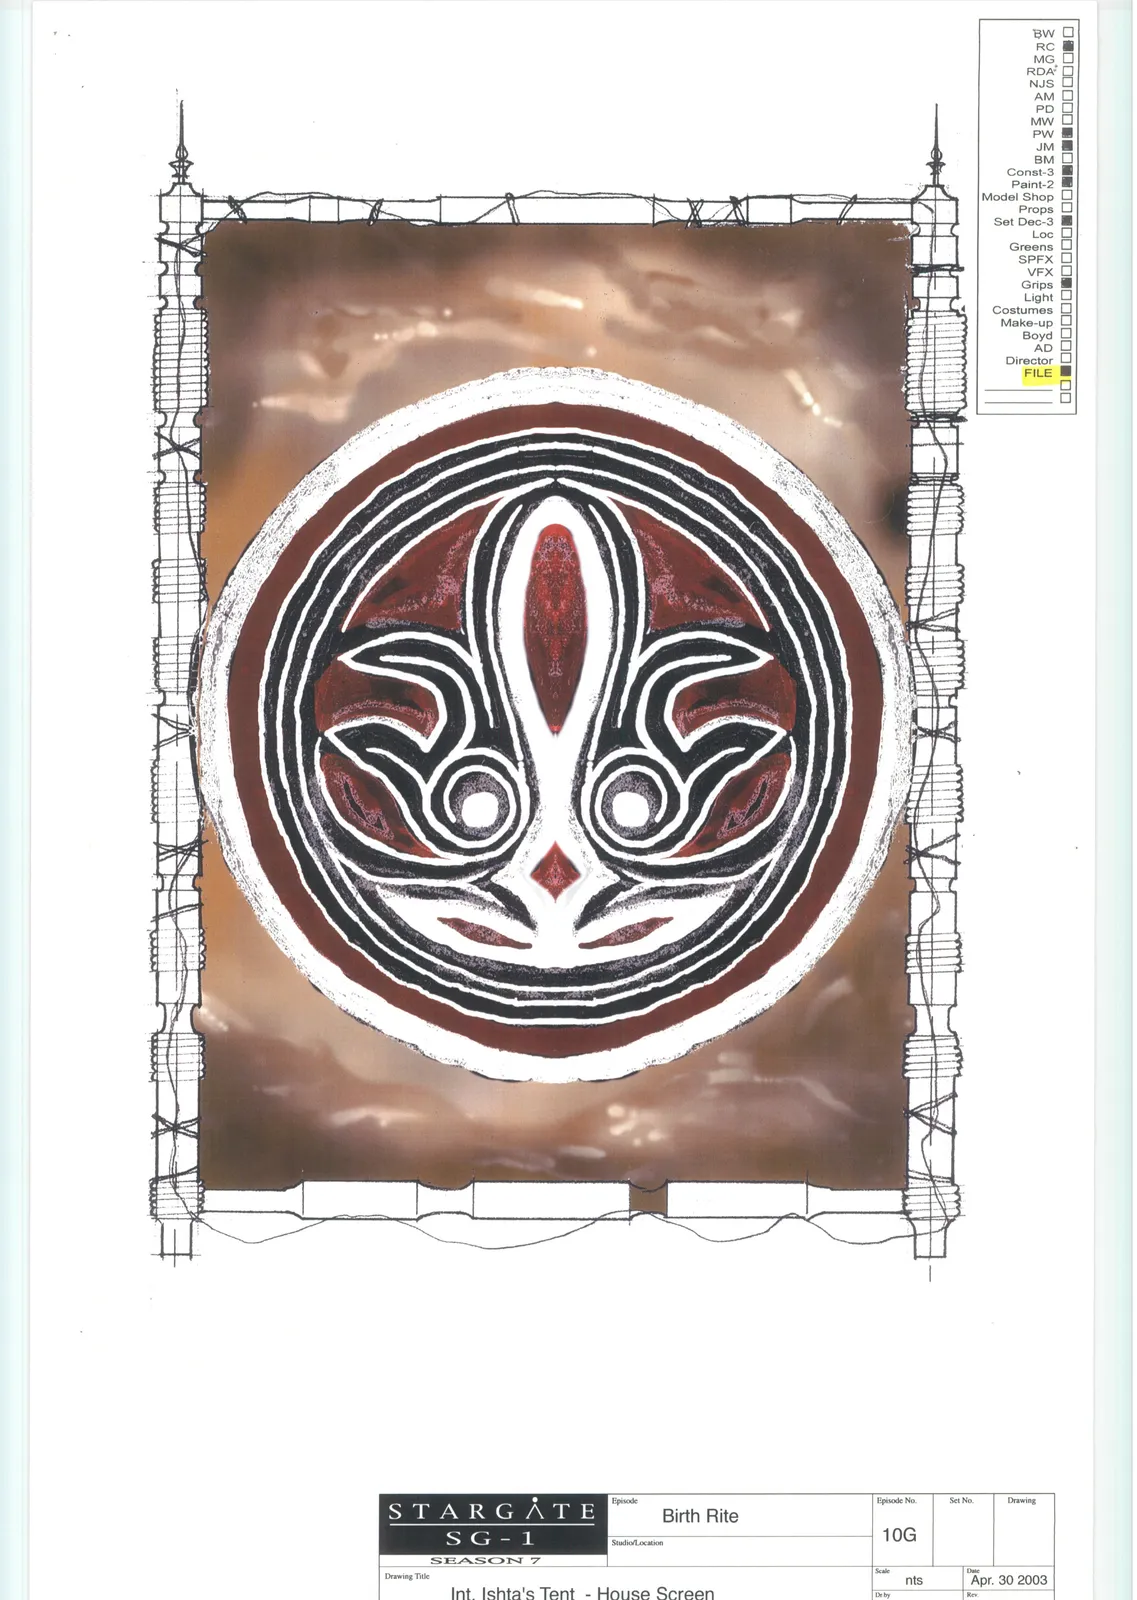Tick the AD checkbox
Viewport: 1137px width, 1600px height.
pyautogui.click(x=1068, y=347)
